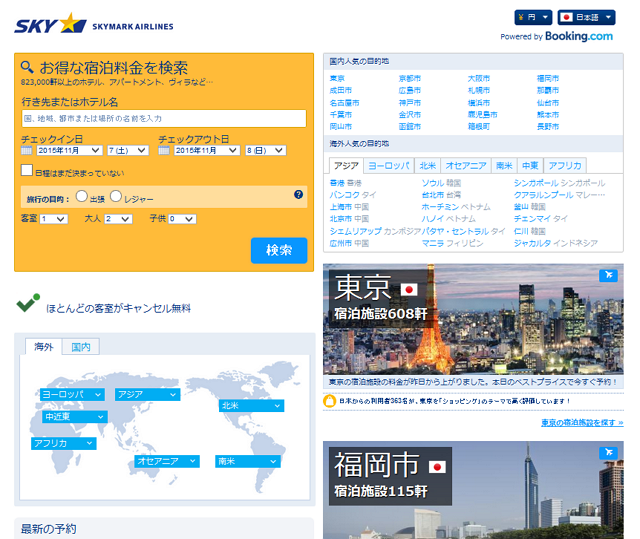640x539 pixels.
Task: Expand the アジア map dropdown
Action: (x=147, y=394)
